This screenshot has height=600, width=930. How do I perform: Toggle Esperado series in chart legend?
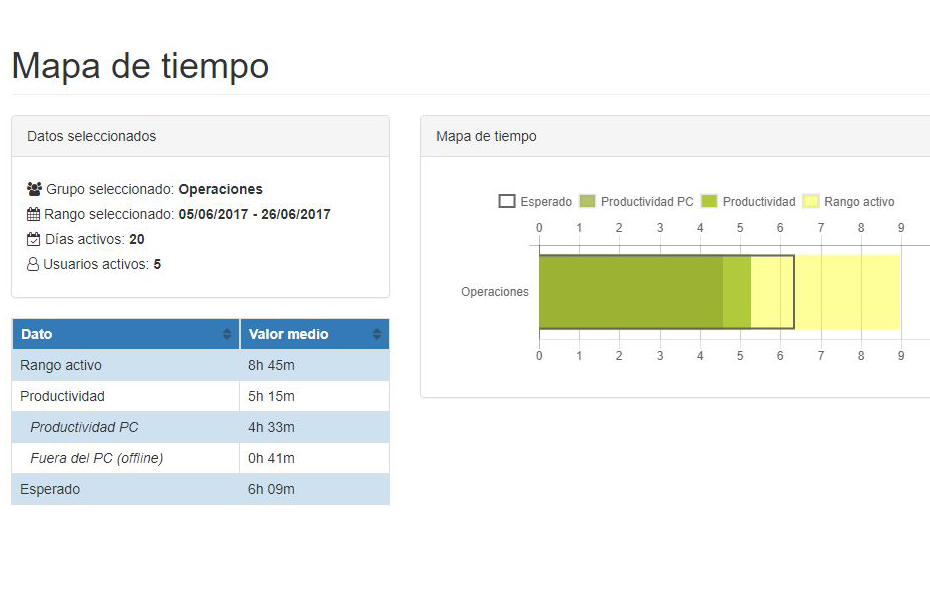(x=536, y=202)
